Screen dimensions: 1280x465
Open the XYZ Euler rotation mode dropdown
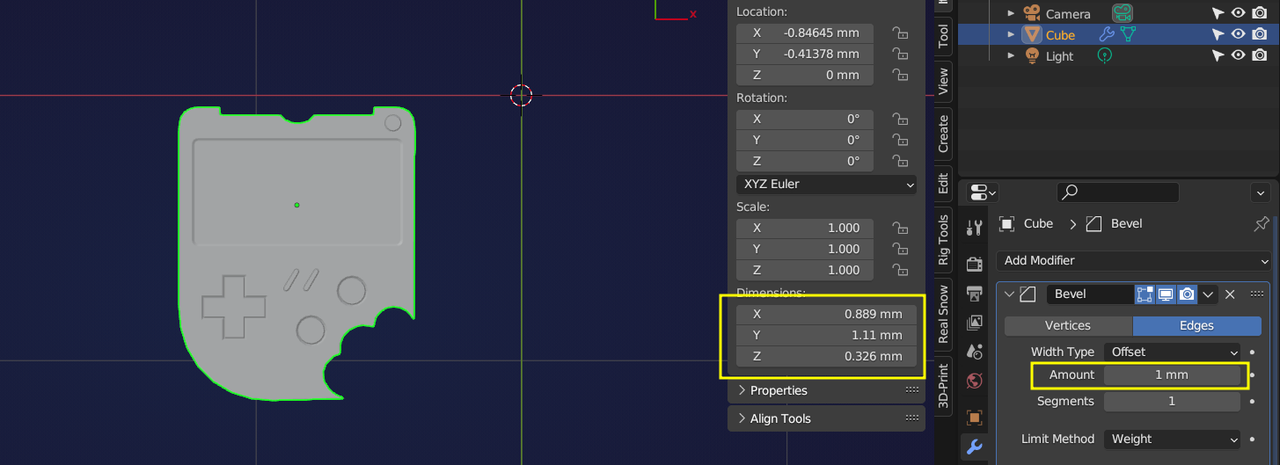coord(826,184)
